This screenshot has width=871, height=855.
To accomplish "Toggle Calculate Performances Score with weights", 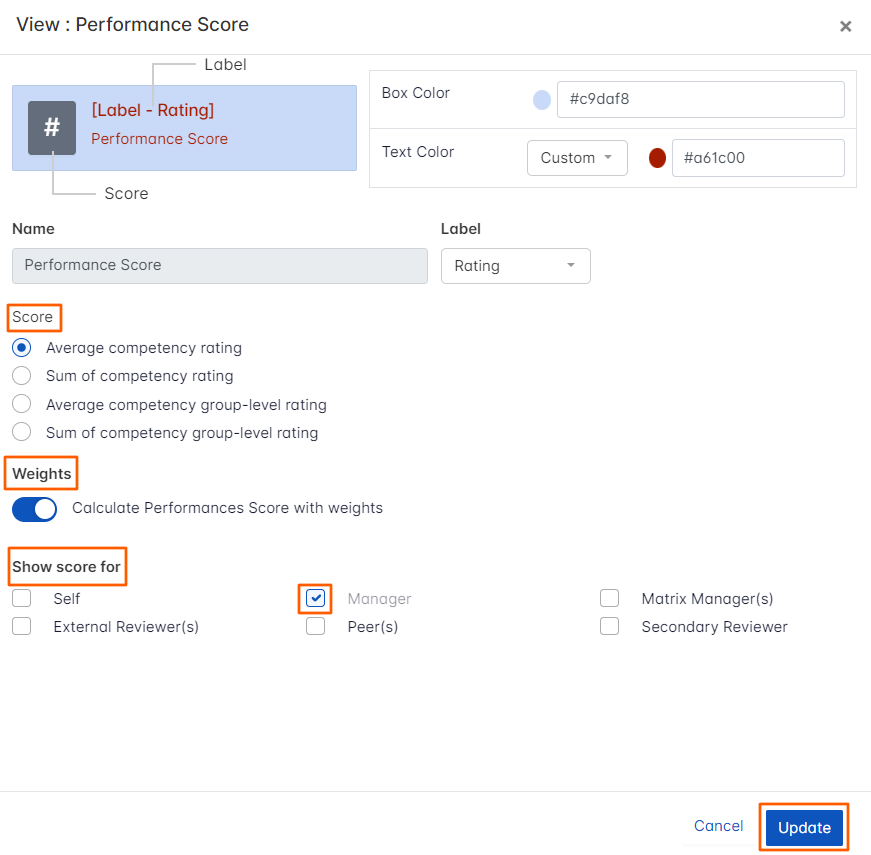I will point(35,509).
